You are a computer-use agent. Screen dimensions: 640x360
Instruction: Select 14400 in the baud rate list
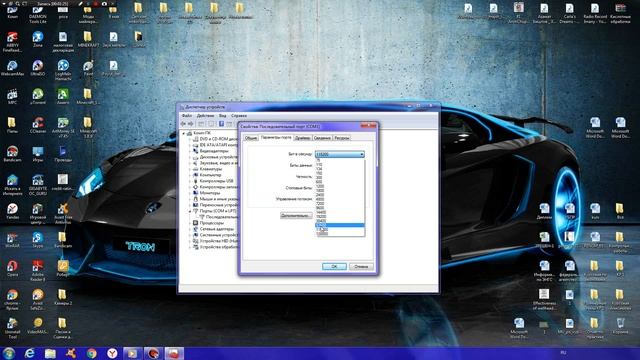click(x=340, y=212)
